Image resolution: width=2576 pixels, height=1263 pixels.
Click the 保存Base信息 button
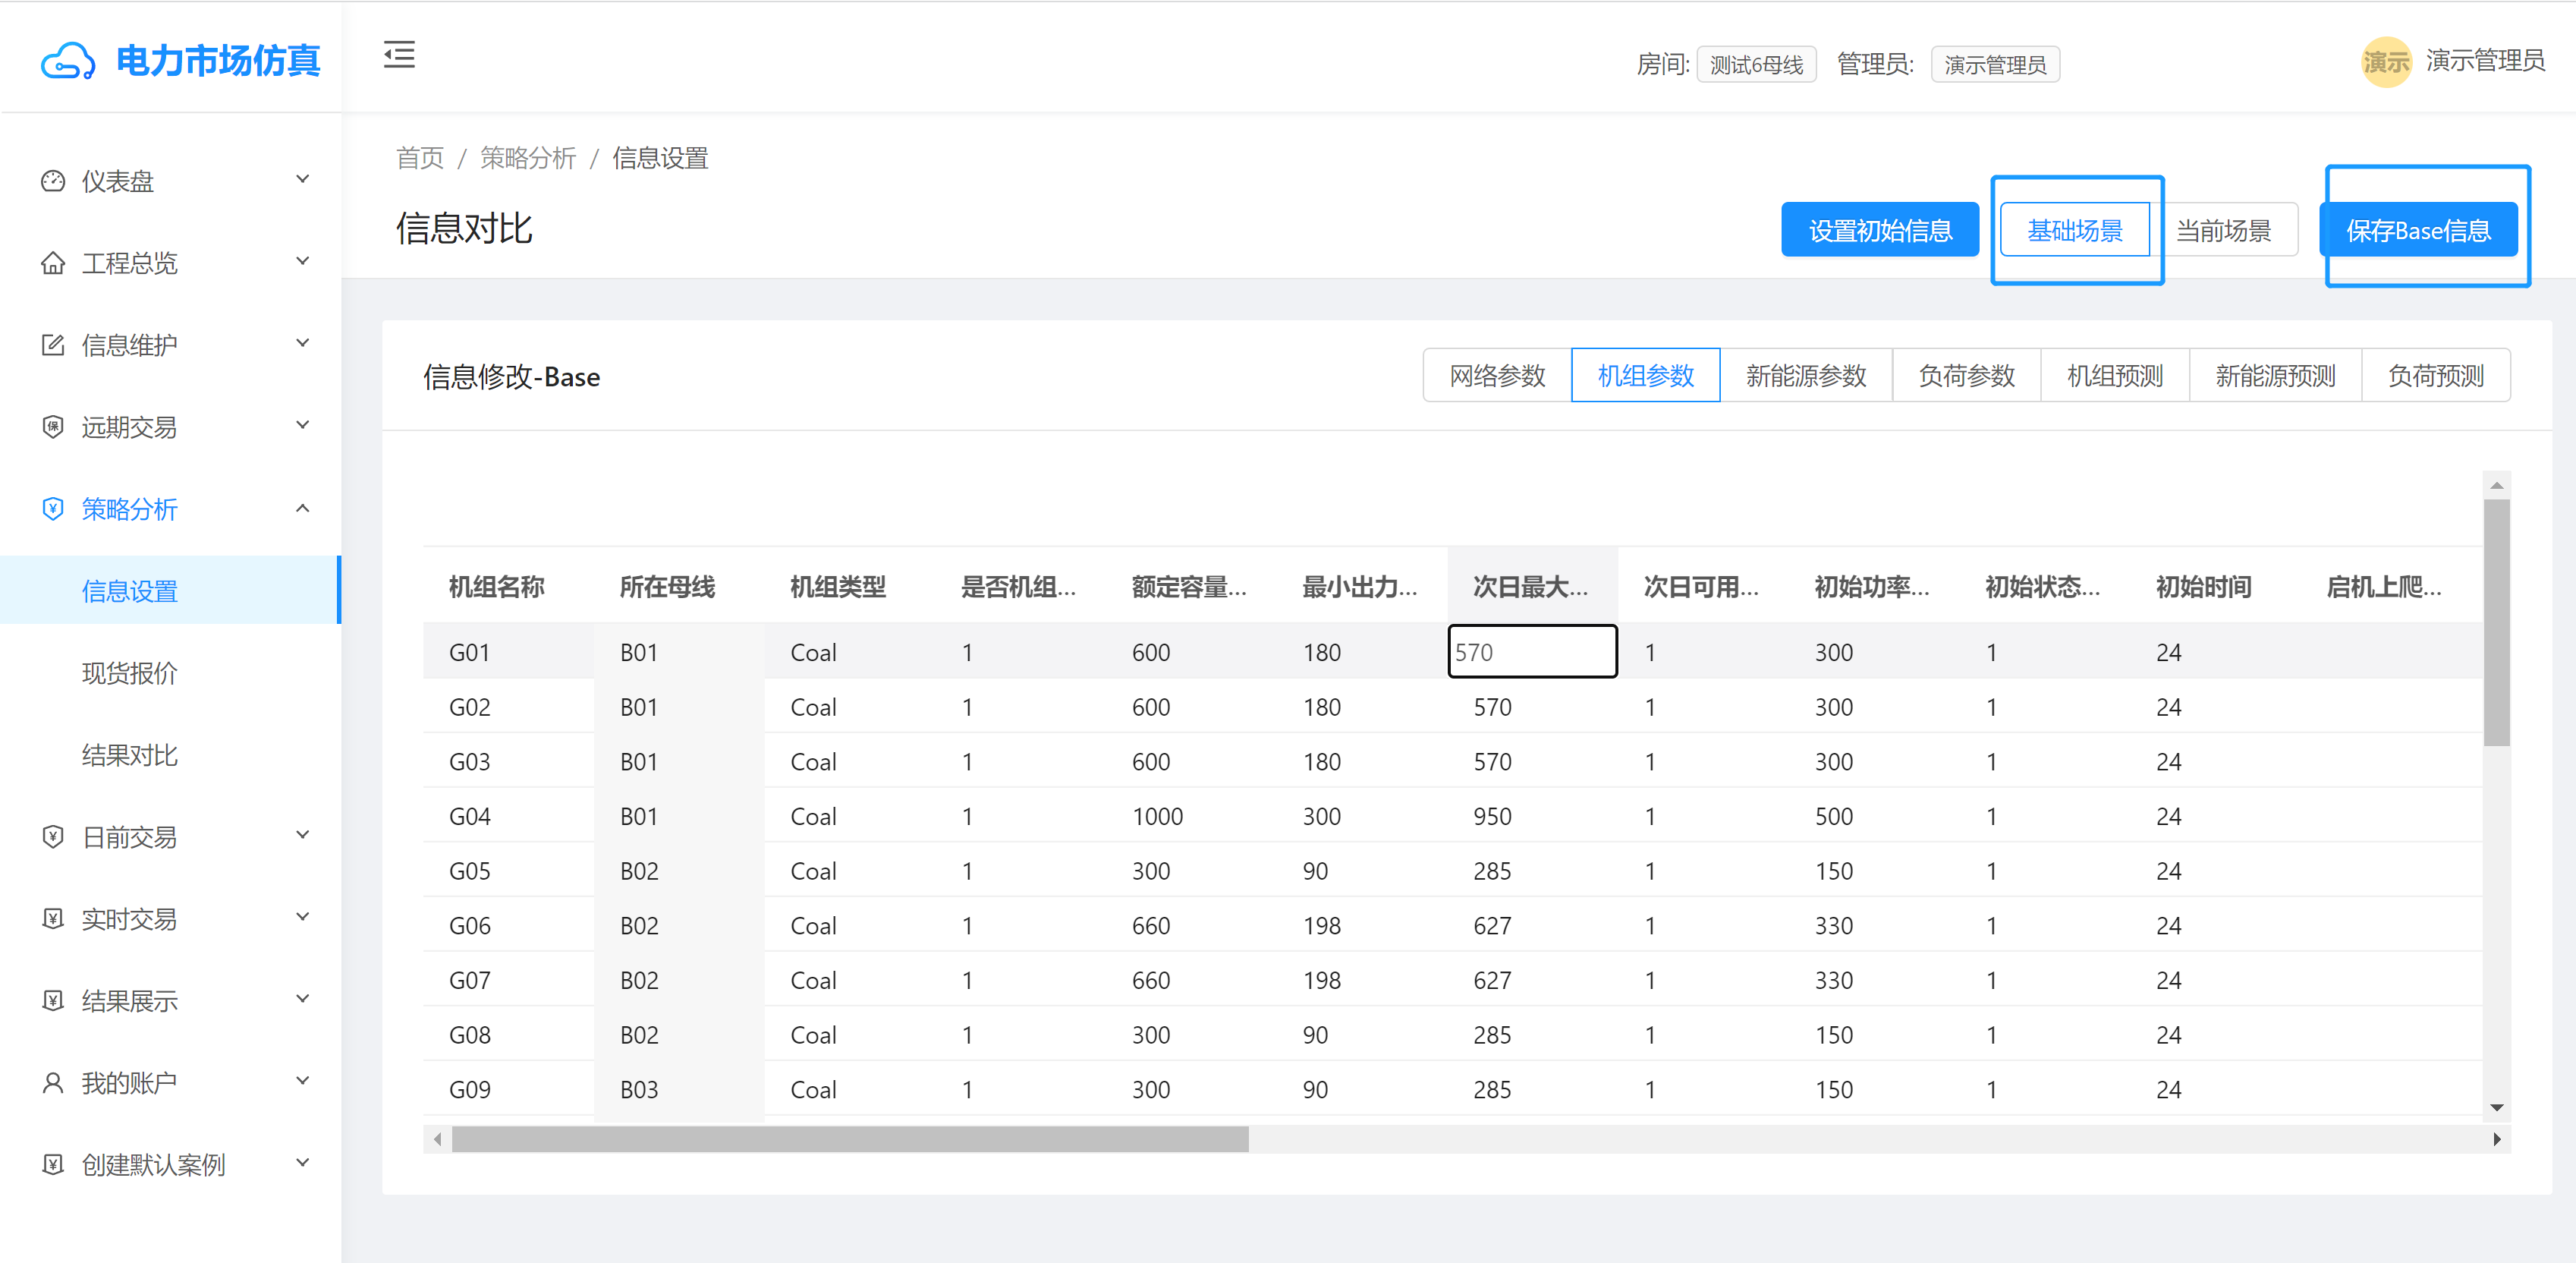[x=2418, y=230]
